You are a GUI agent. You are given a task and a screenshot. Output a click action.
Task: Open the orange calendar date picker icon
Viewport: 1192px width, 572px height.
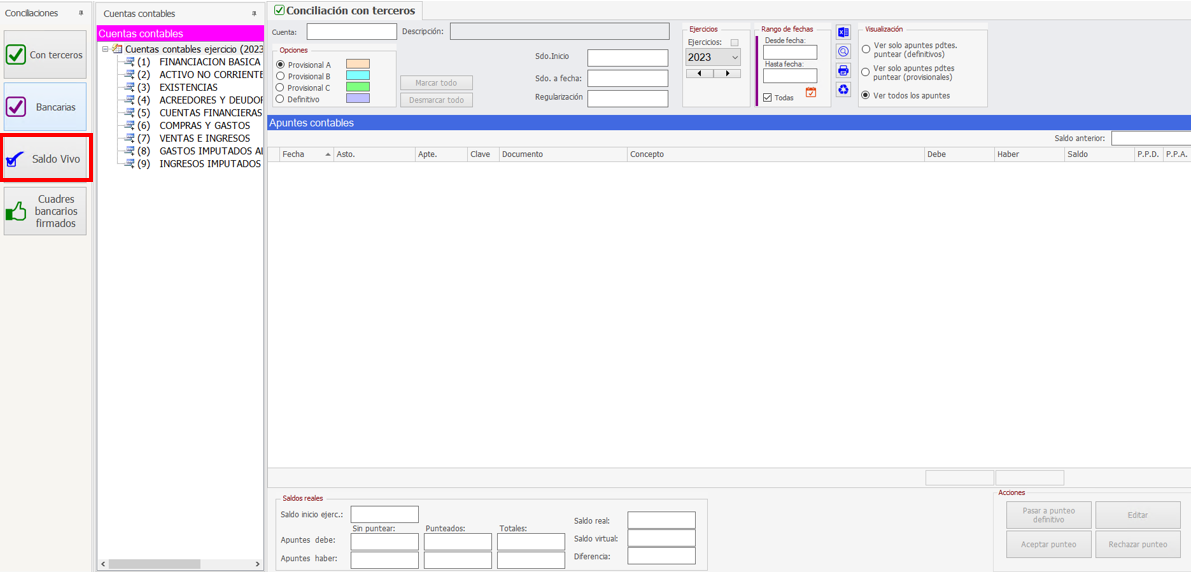pyautogui.click(x=811, y=93)
